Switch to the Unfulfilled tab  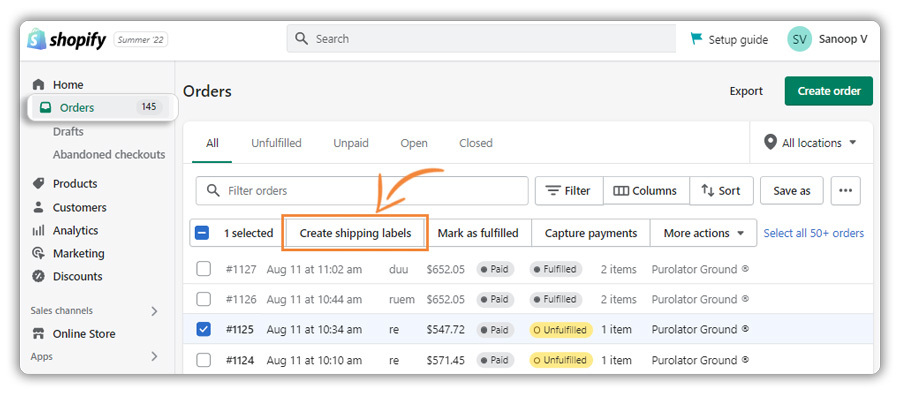coord(276,143)
